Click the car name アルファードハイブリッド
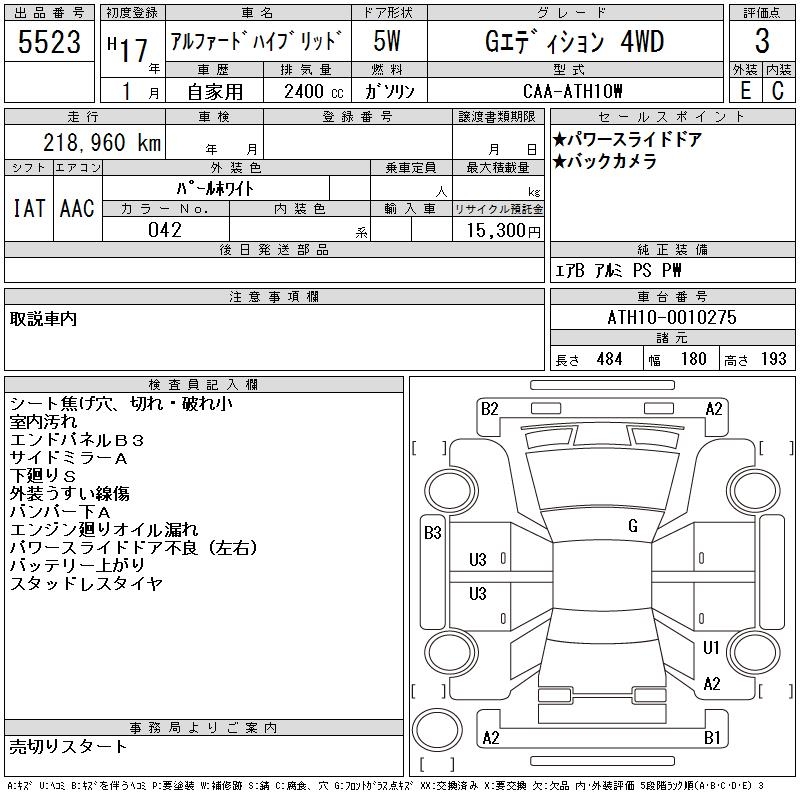The height and width of the screenshot is (800, 800). point(256,41)
